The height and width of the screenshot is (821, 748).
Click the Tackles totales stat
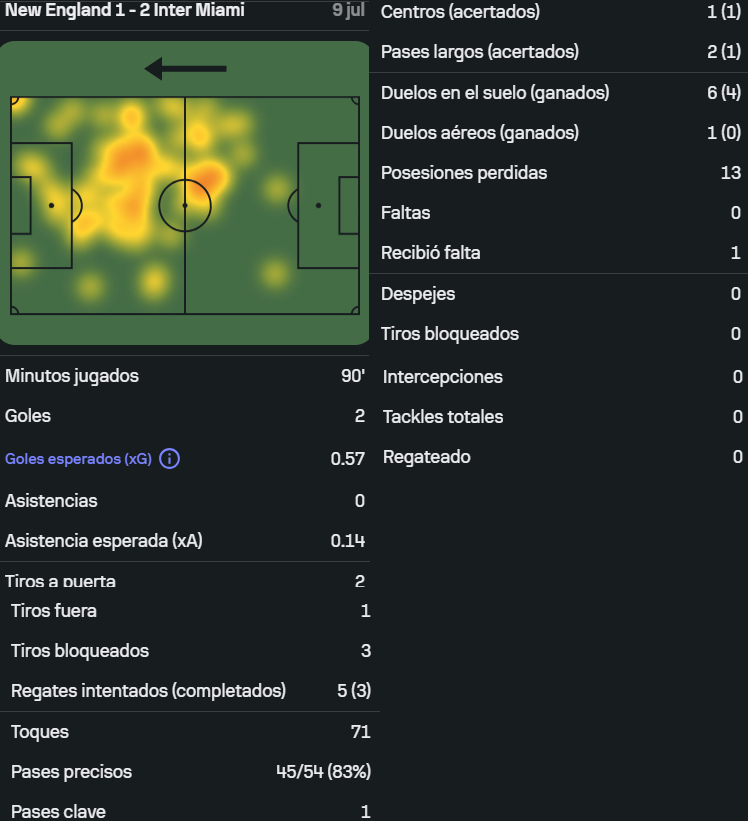click(x=561, y=417)
